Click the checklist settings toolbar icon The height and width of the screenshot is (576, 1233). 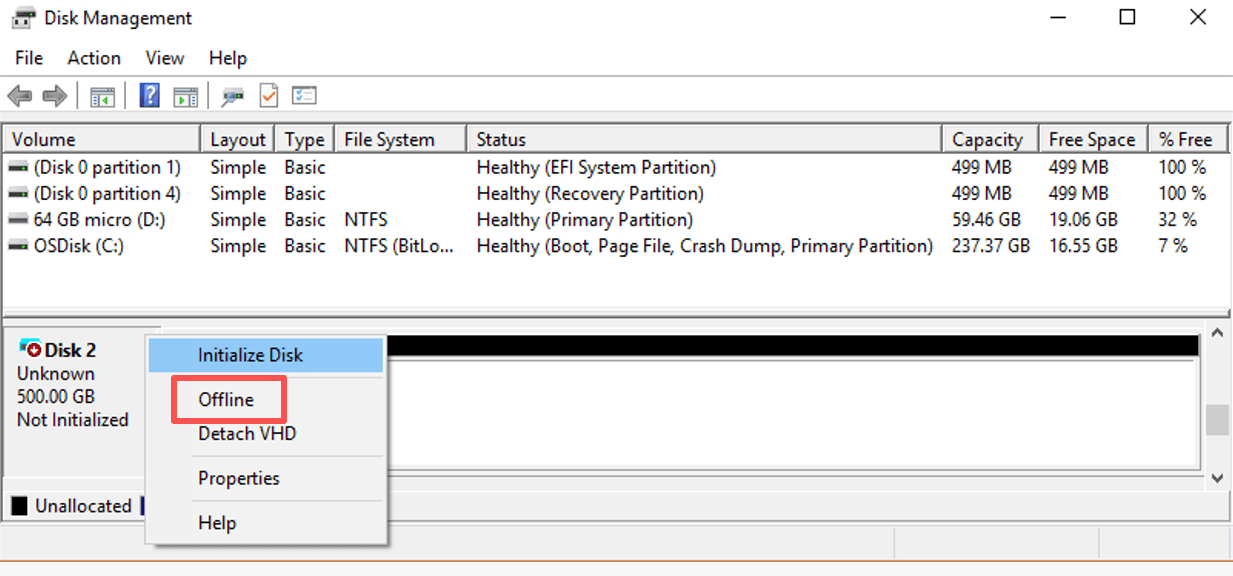point(304,96)
